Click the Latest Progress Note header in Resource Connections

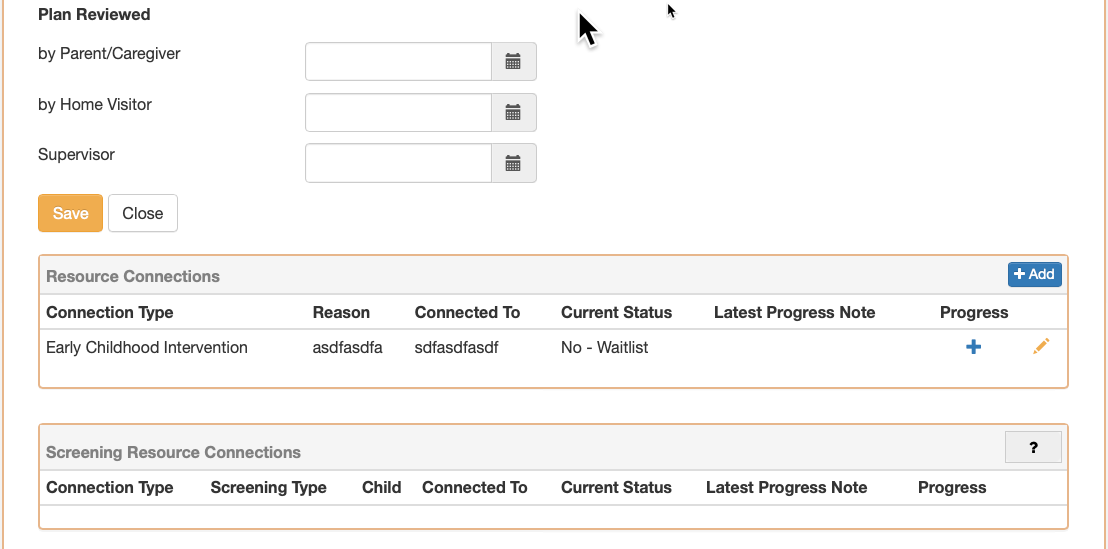coord(794,312)
